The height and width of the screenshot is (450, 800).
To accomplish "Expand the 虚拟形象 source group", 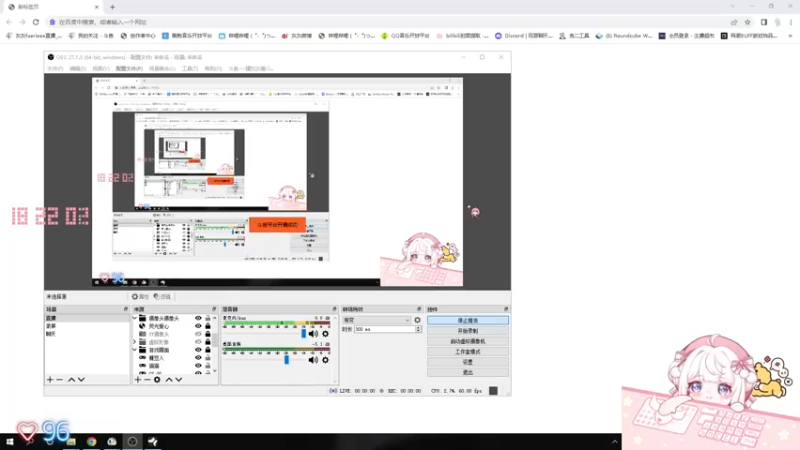I will point(135,342).
